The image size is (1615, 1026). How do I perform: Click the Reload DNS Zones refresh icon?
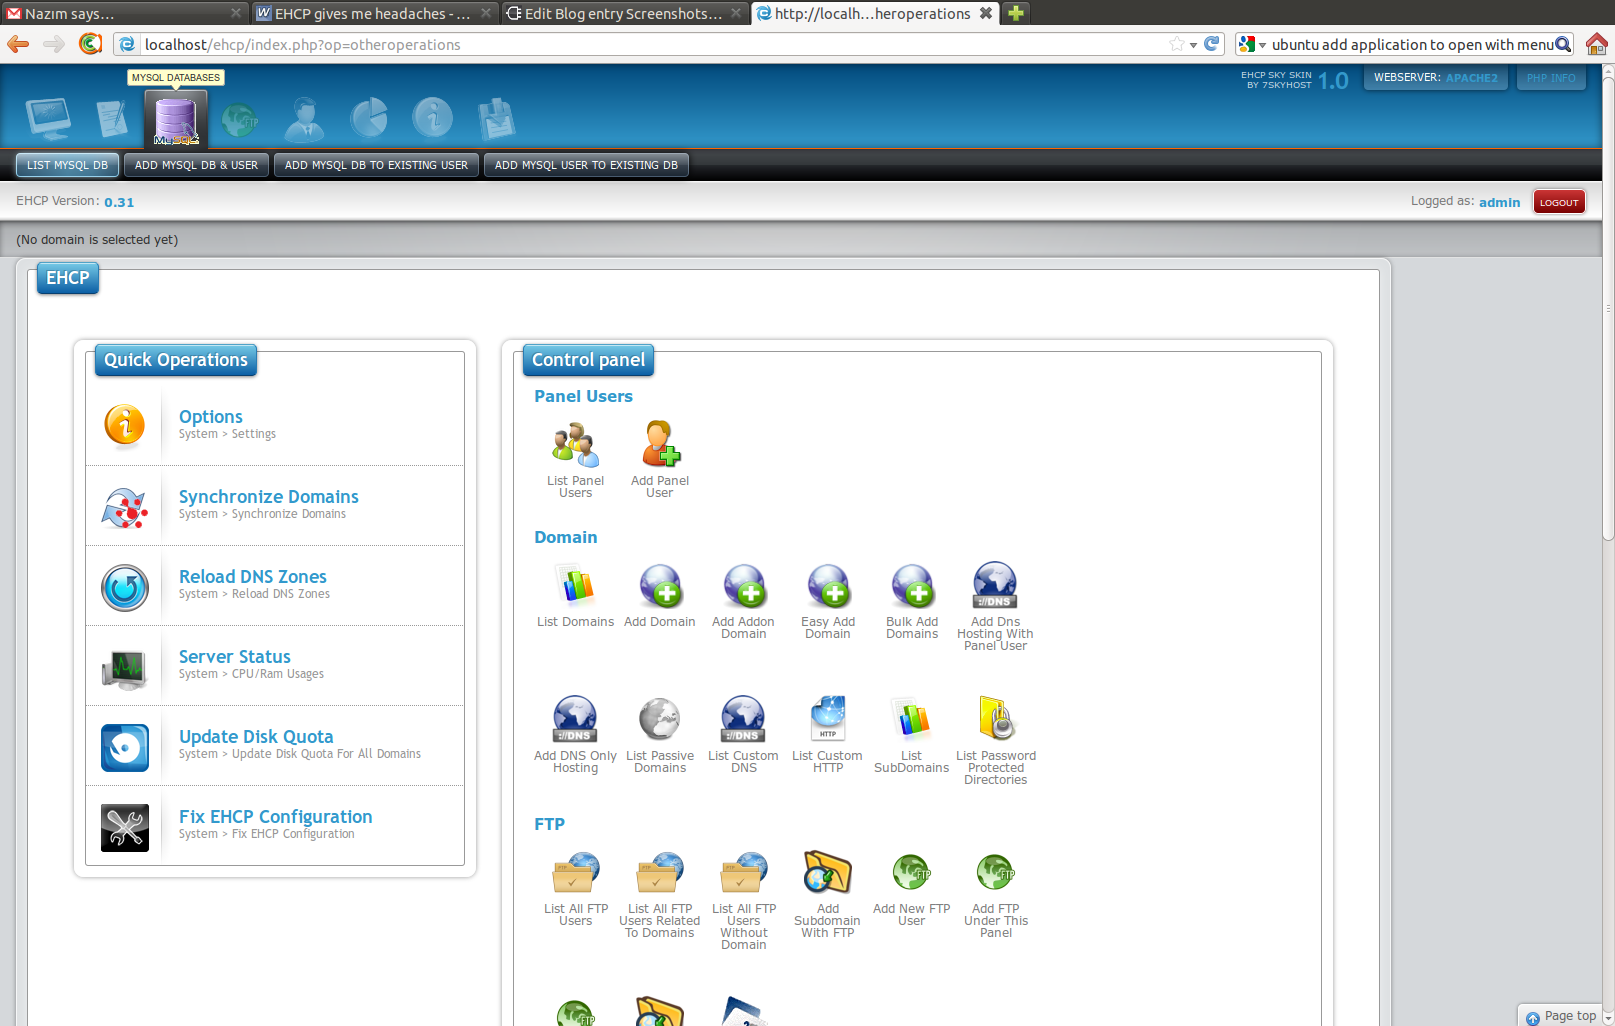(x=125, y=587)
